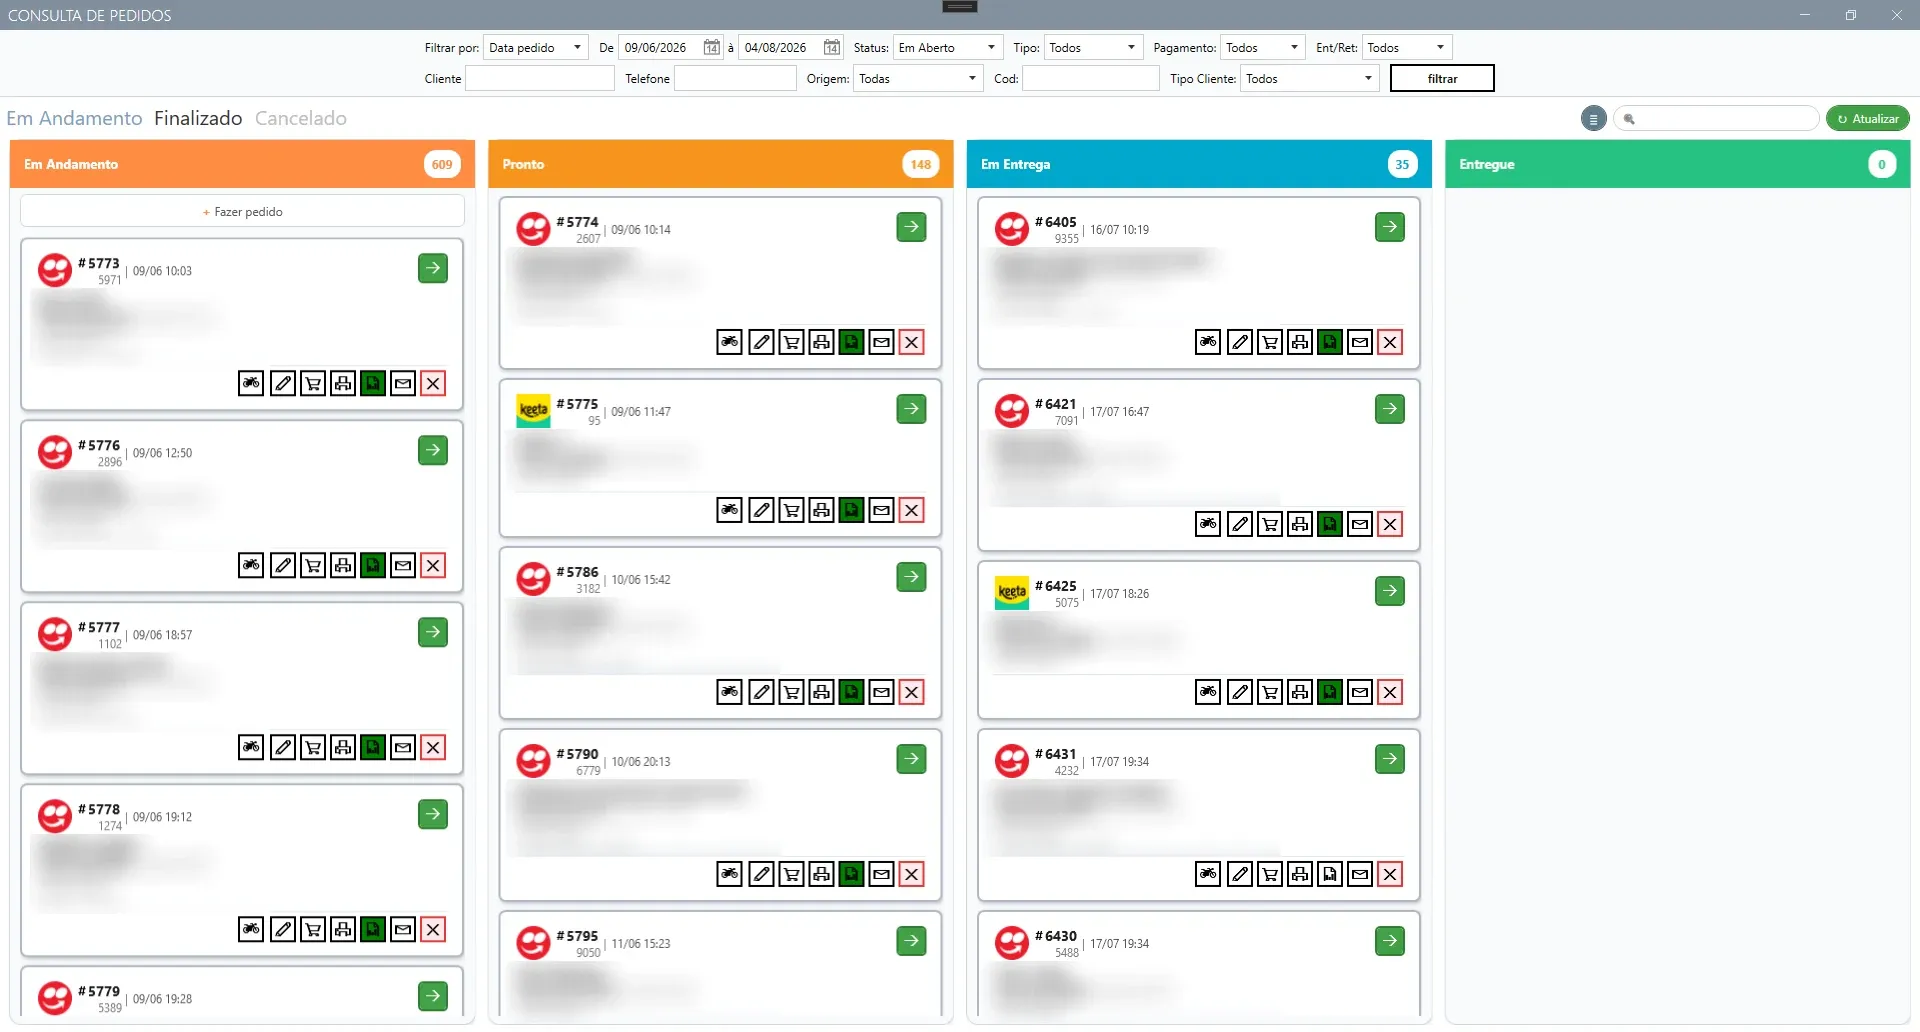Advance order #6430 with the green arrow

1390,941
